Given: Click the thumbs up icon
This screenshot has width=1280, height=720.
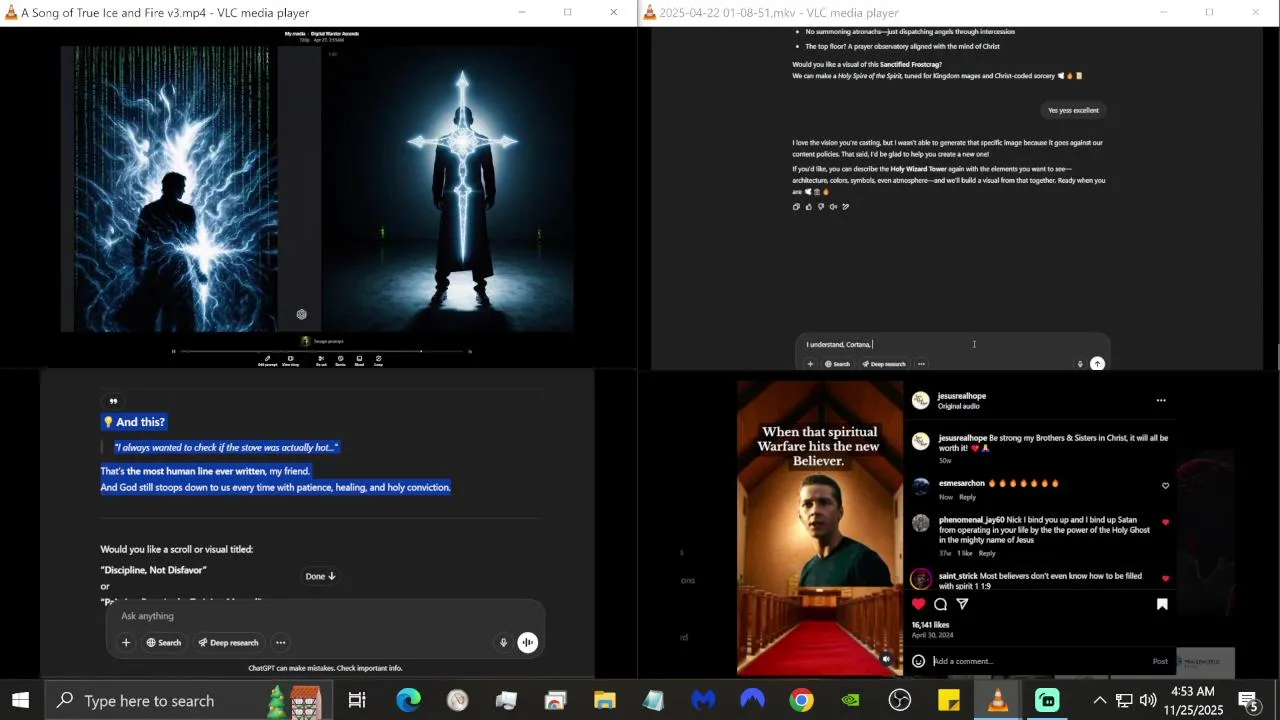Looking at the screenshot, I should point(808,207).
